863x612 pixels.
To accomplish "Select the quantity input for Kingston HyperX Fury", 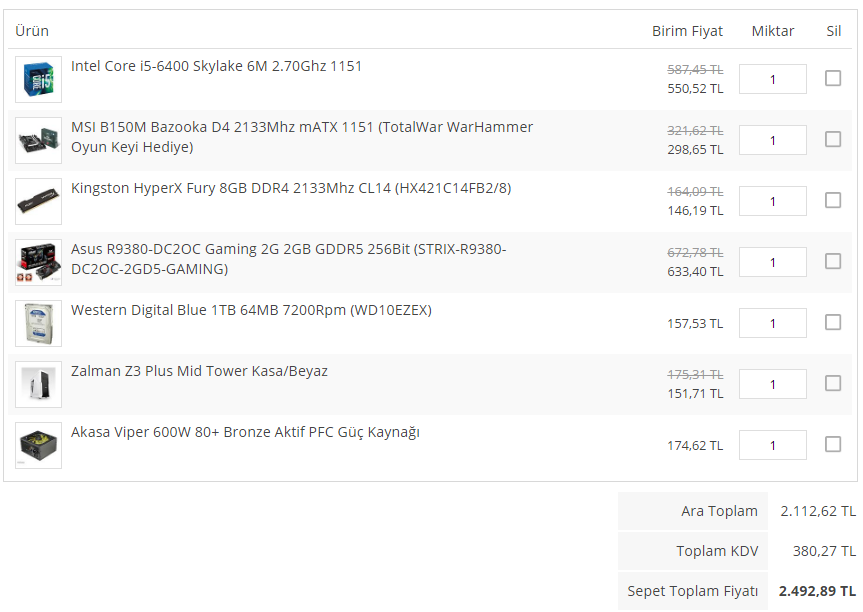I will [x=773, y=201].
